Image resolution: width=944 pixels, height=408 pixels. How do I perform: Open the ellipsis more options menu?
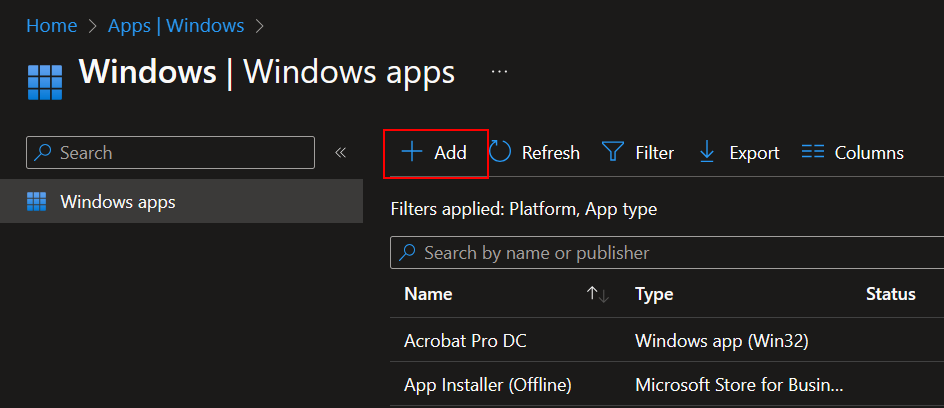[x=500, y=72]
